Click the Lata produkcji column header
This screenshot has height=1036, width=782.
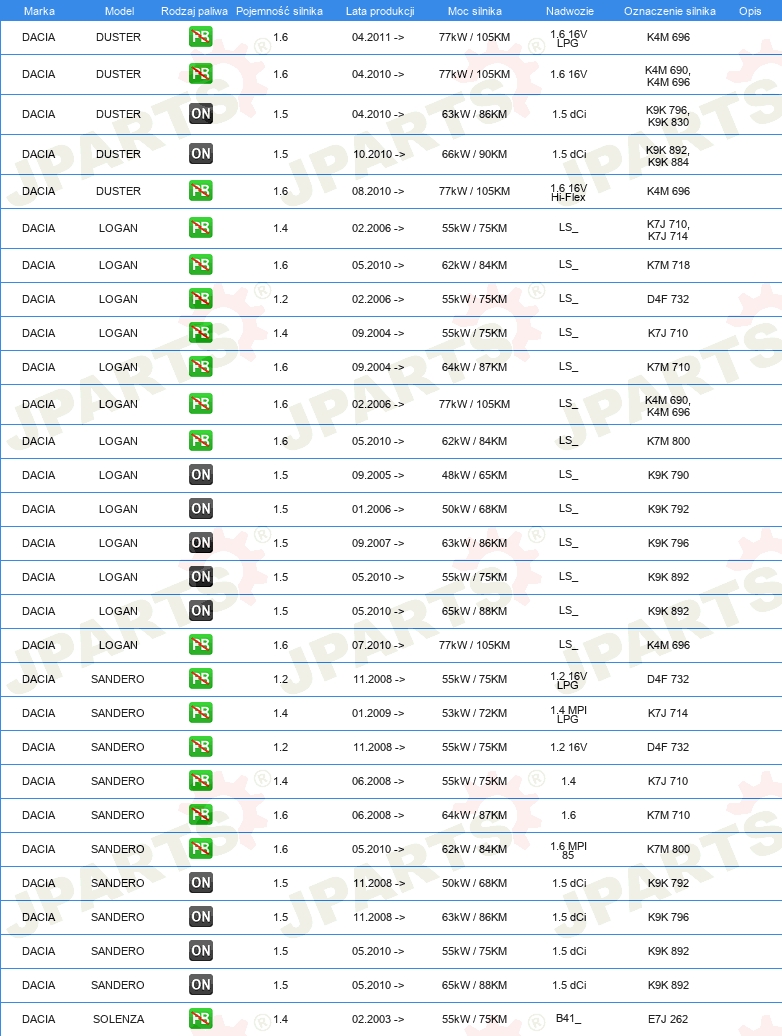pos(380,11)
